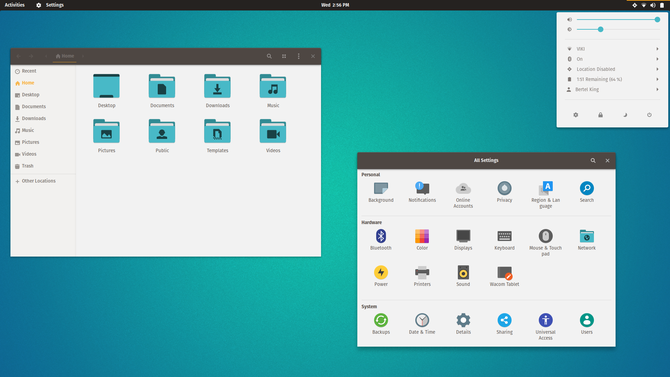Open Universal Access settings

545,327
